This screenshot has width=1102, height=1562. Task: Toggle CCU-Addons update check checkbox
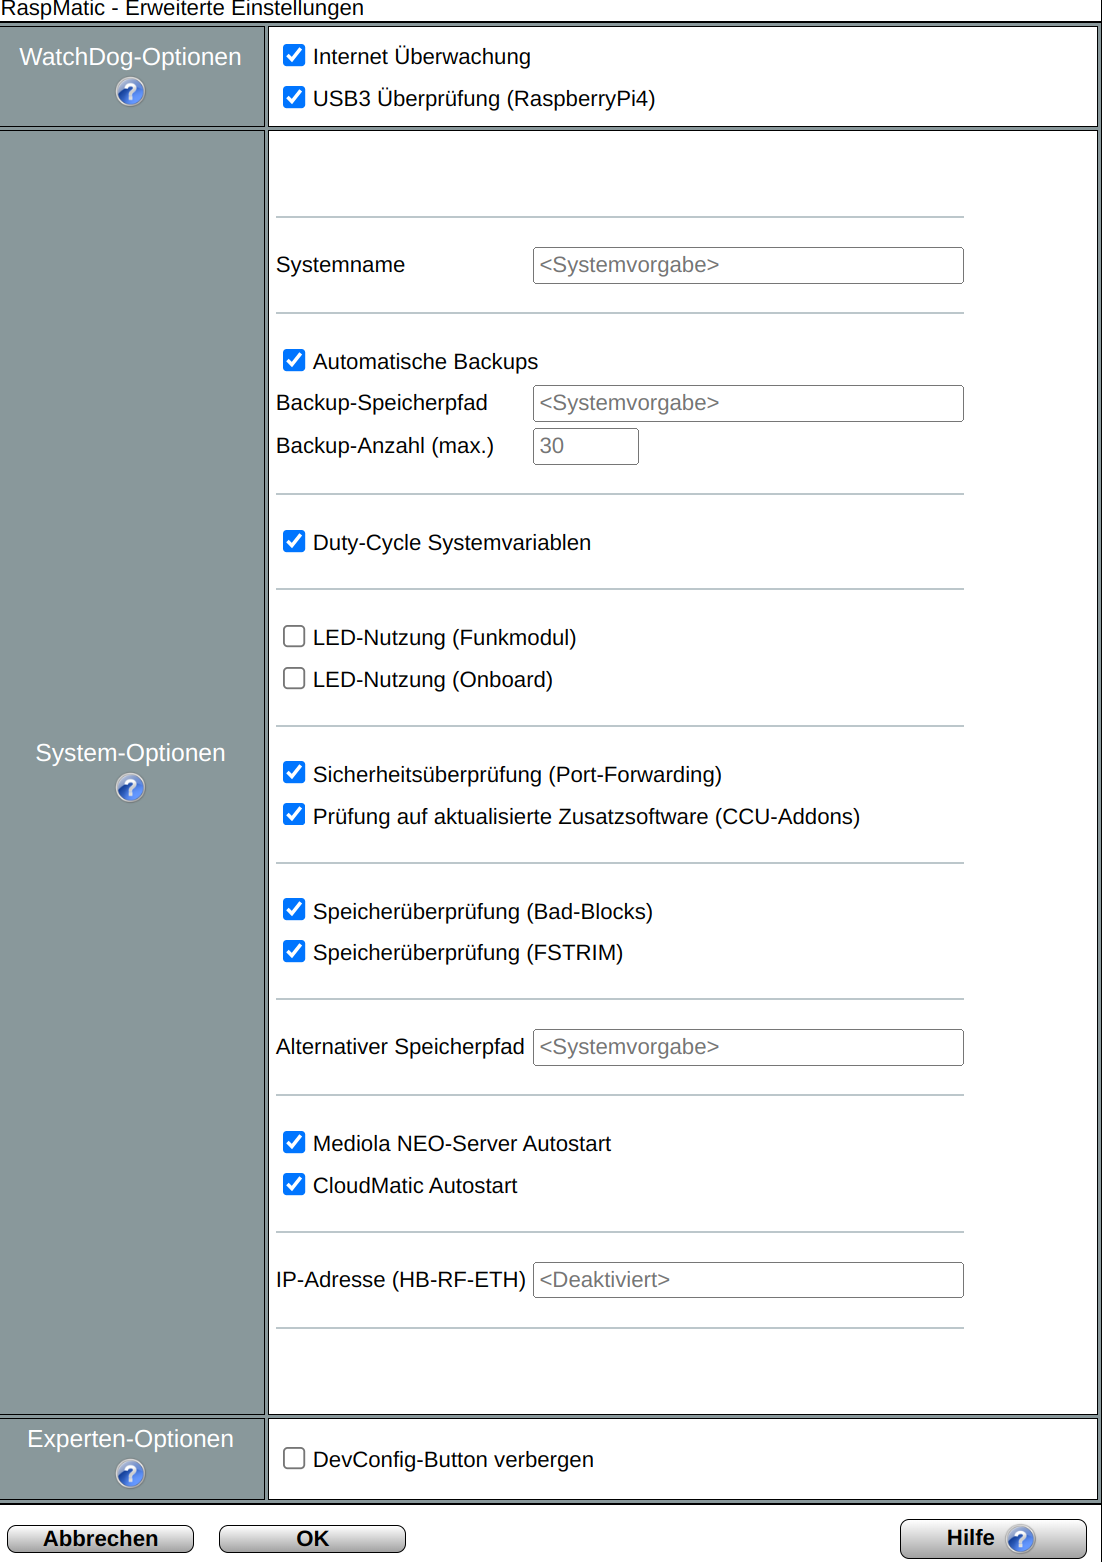(x=294, y=814)
